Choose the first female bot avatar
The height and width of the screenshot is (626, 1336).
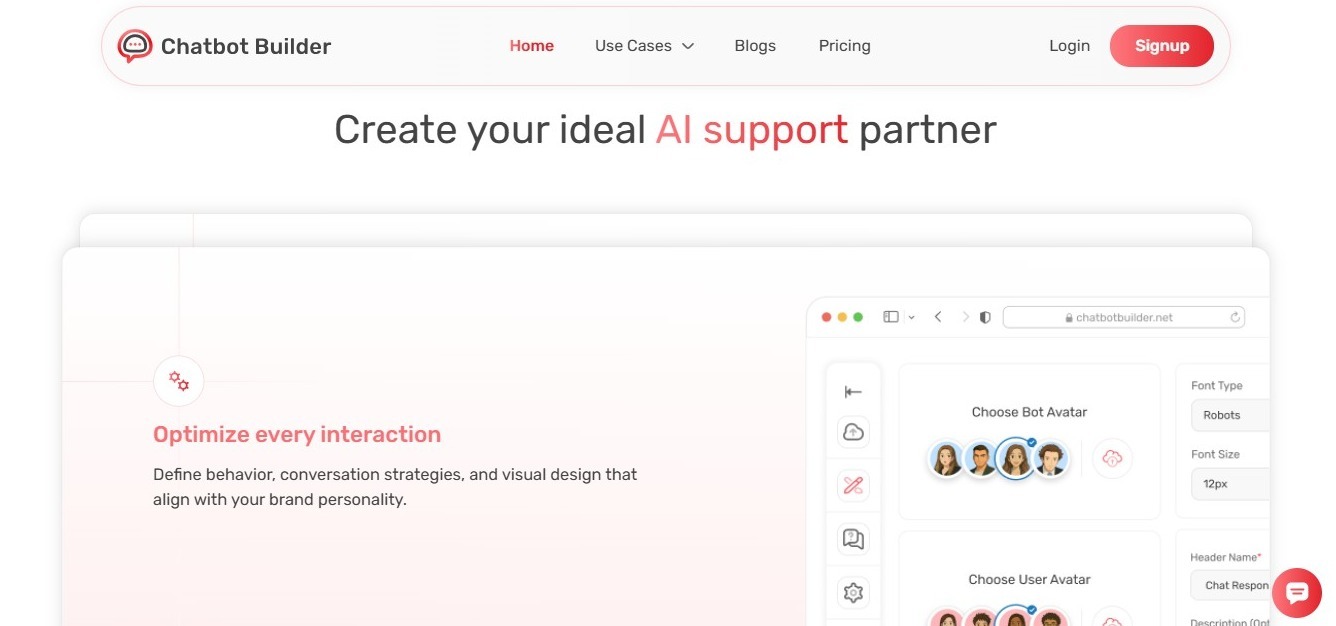coord(946,459)
